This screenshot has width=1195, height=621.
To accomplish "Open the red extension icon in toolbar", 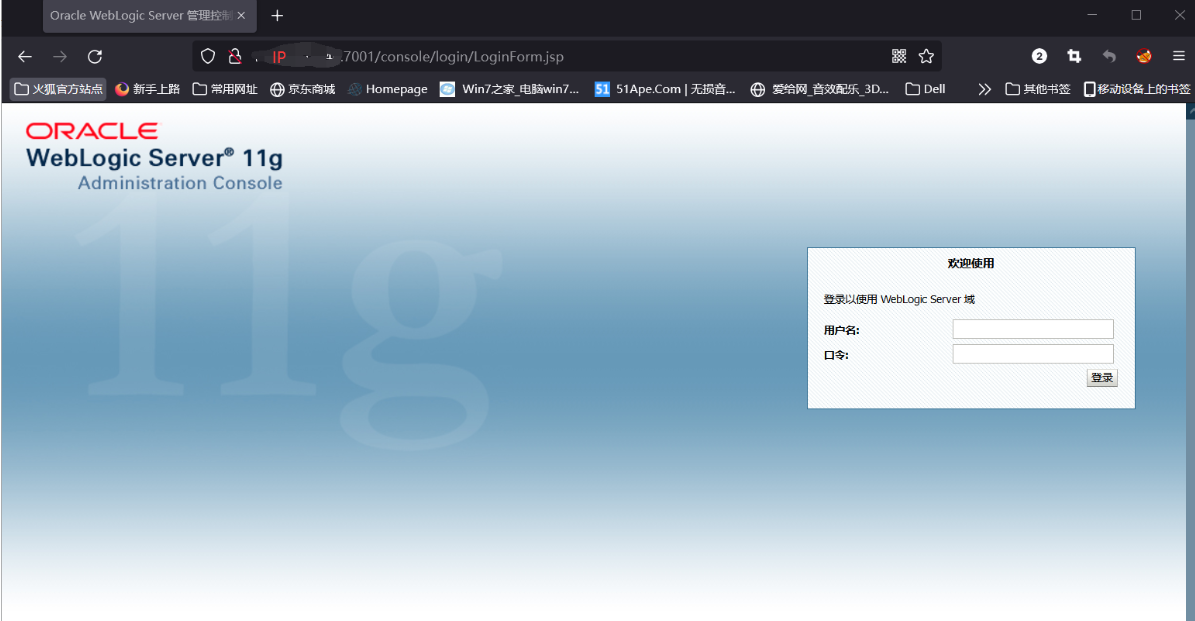I will [1144, 56].
